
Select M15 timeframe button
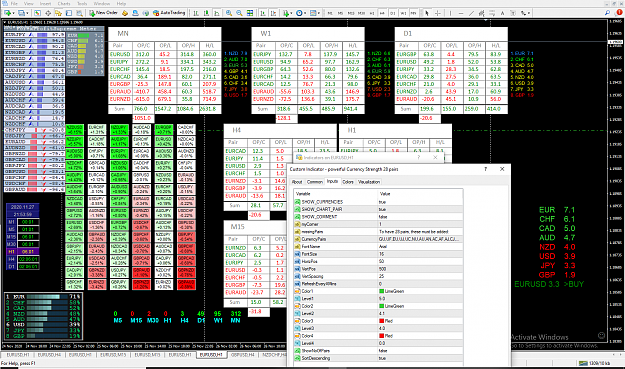tap(351, 13)
